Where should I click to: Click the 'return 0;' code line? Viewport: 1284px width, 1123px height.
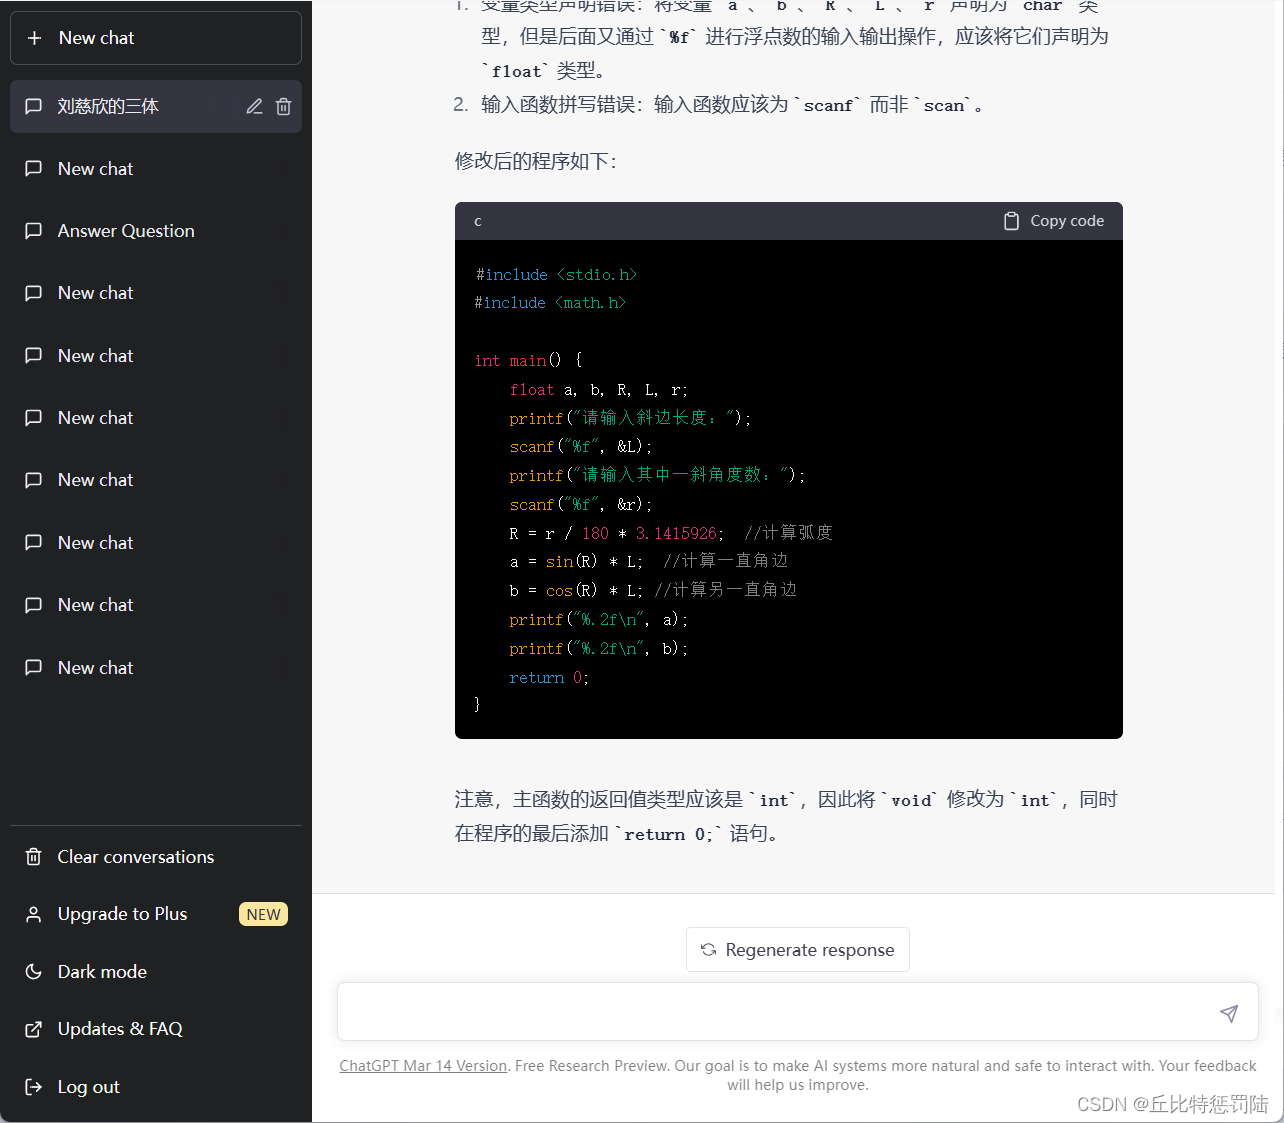point(549,678)
